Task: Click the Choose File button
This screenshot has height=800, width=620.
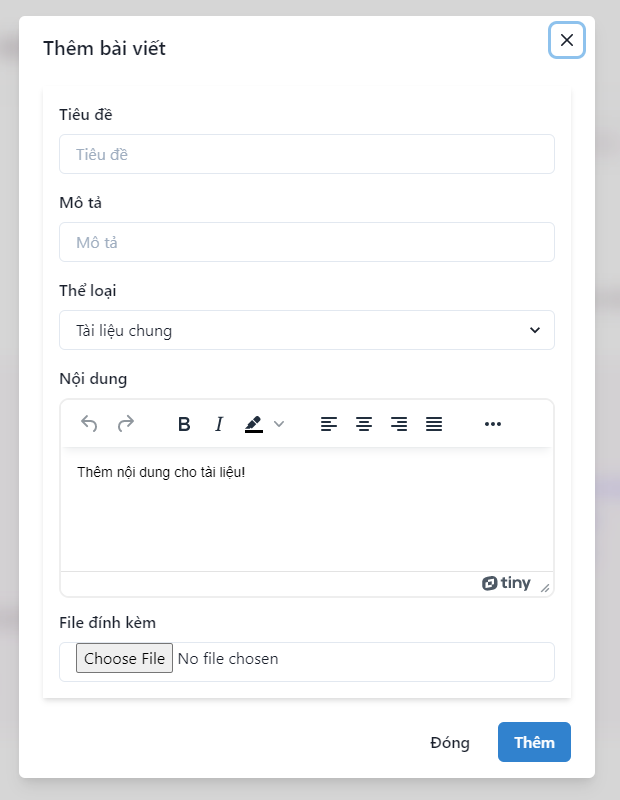Action: click(x=125, y=658)
